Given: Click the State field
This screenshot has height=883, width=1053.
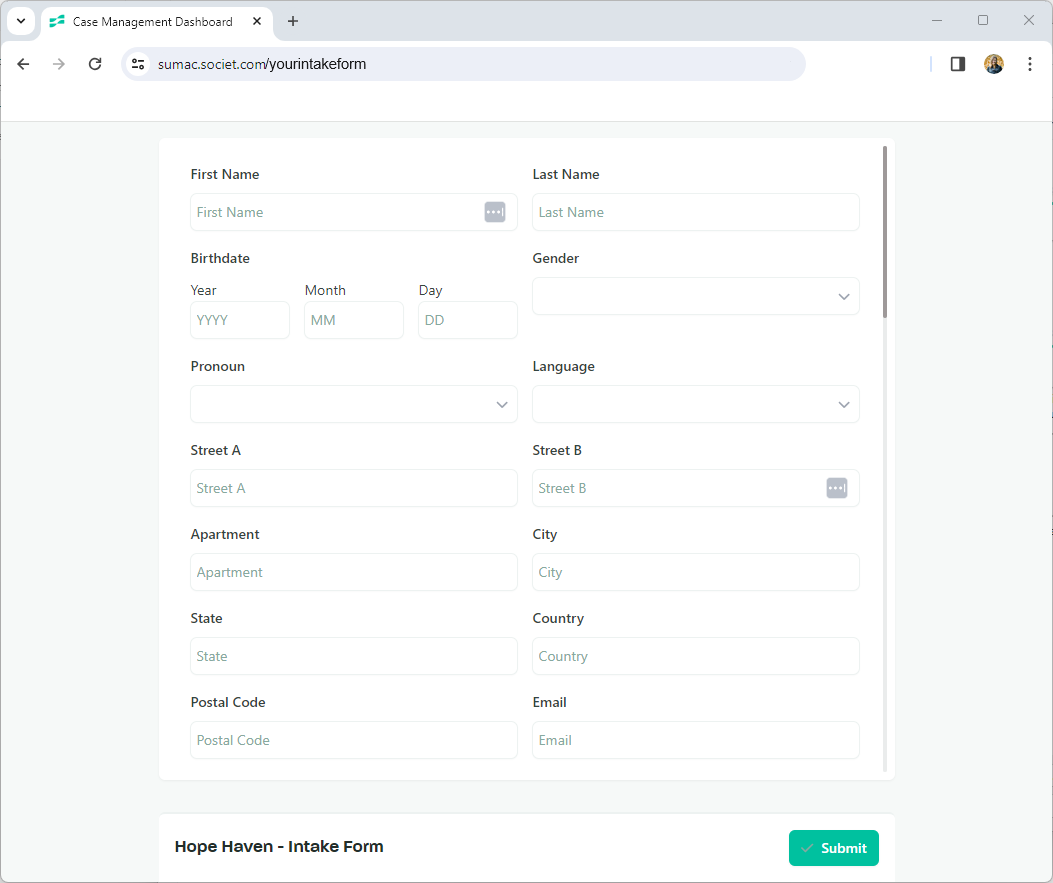Looking at the screenshot, I should point(354,656).
